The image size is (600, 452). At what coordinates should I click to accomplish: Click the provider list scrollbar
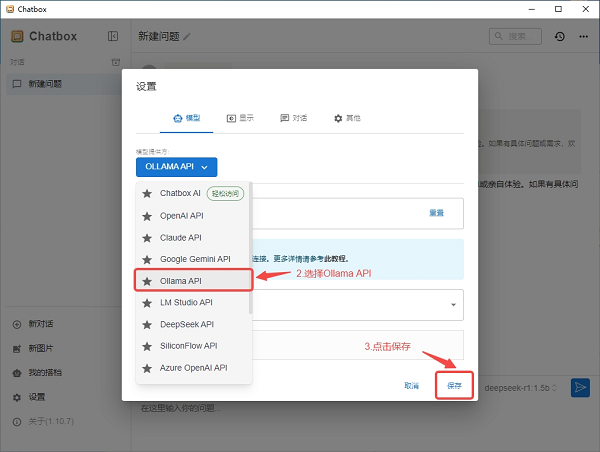pyautogui.click(x=251, y=249)
